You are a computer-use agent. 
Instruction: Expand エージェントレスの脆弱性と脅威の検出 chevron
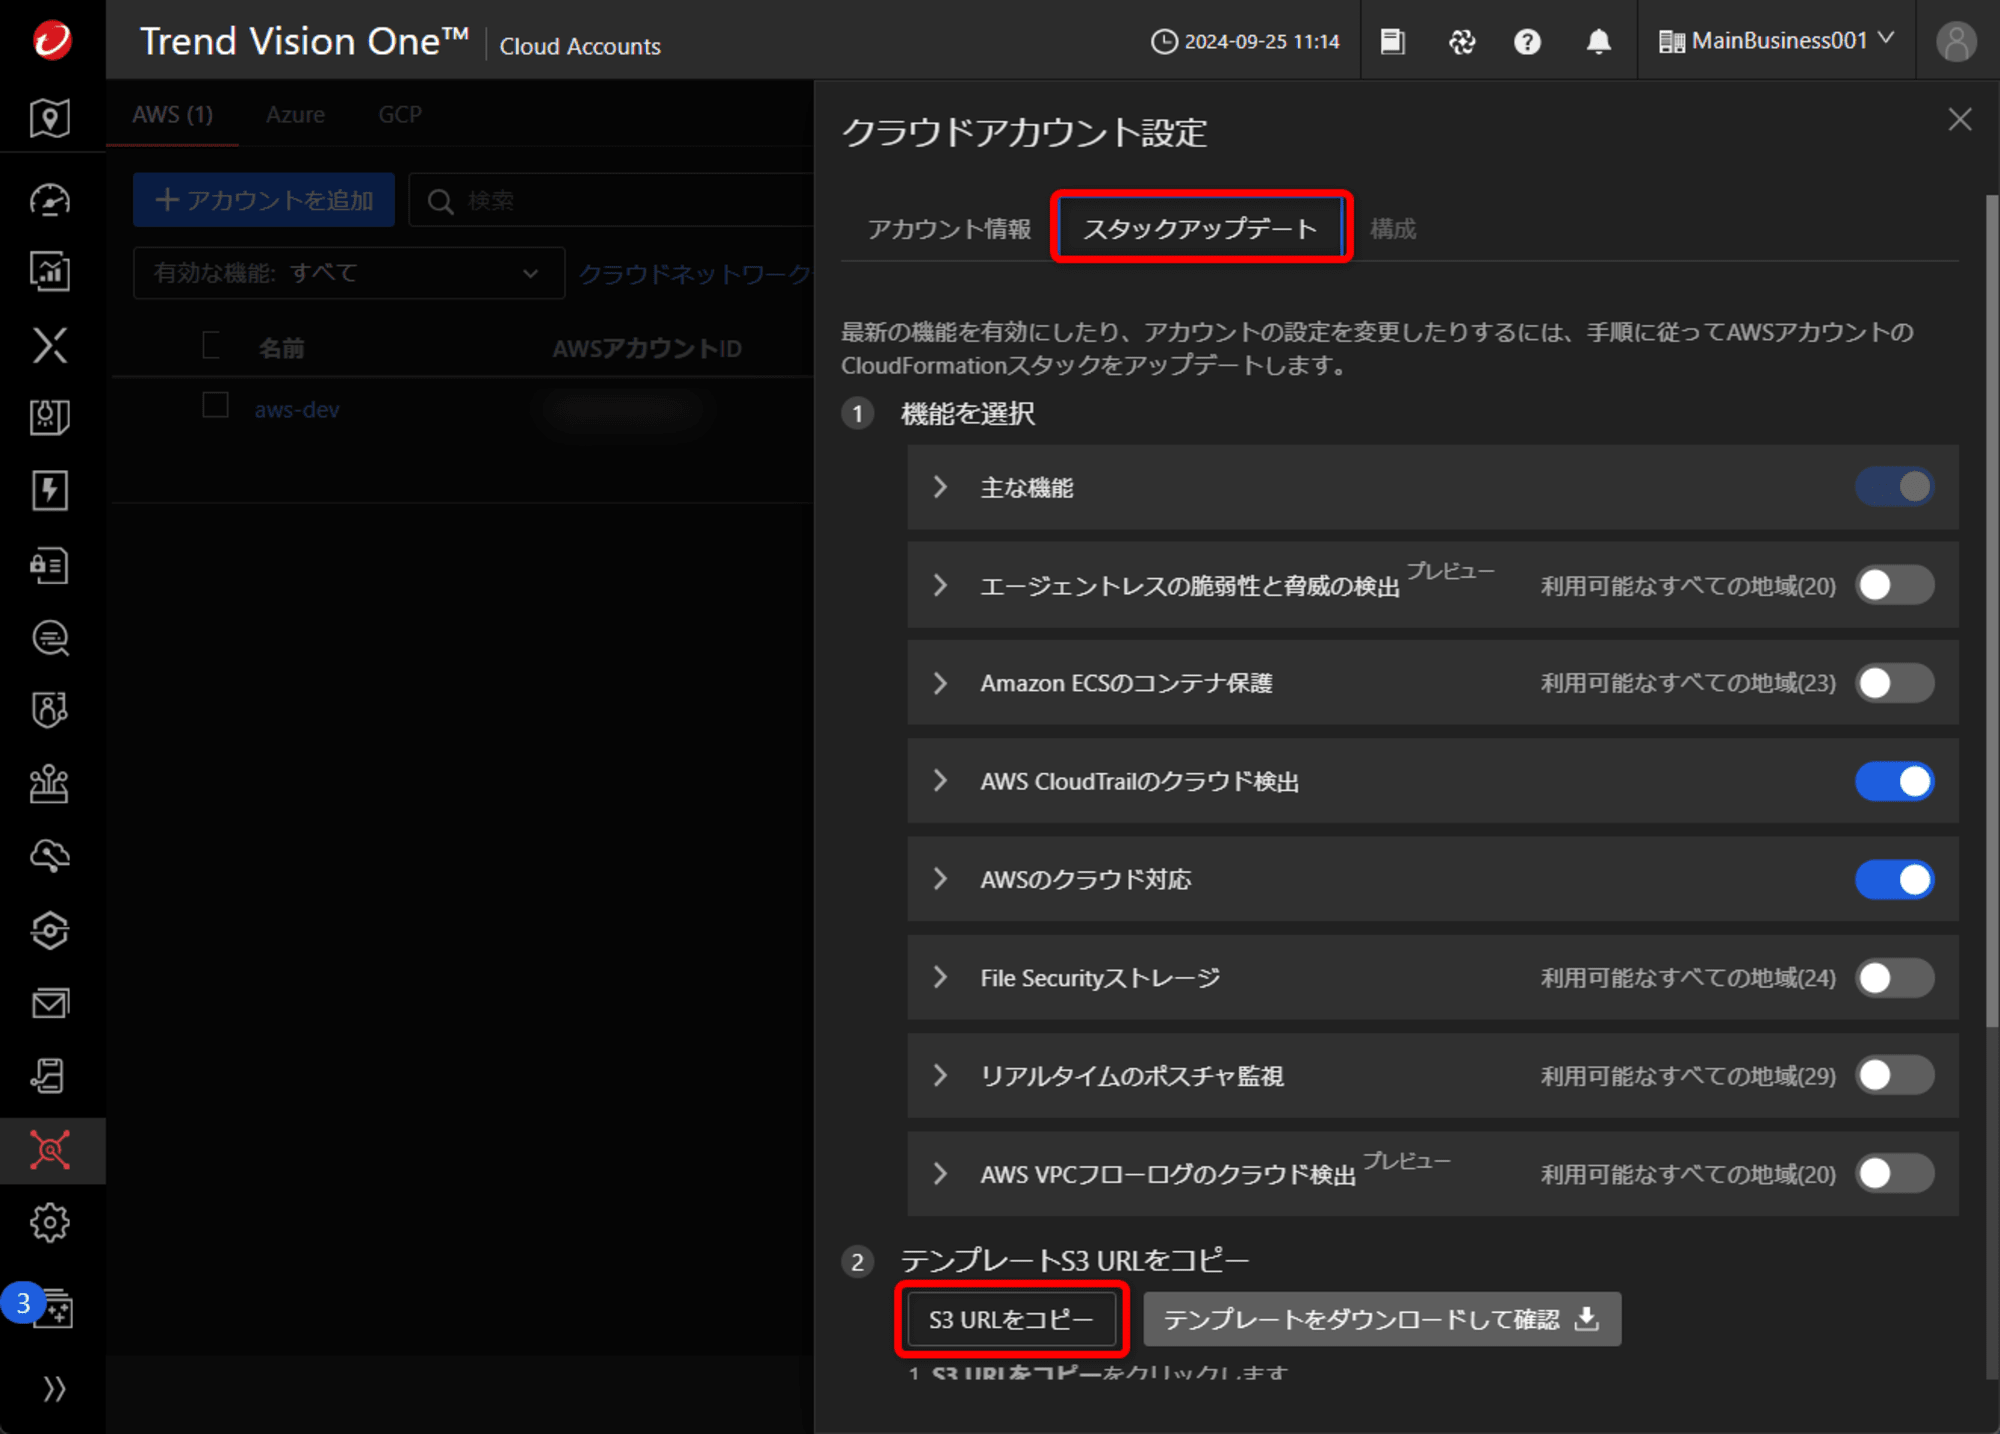(x=940, y=585)
